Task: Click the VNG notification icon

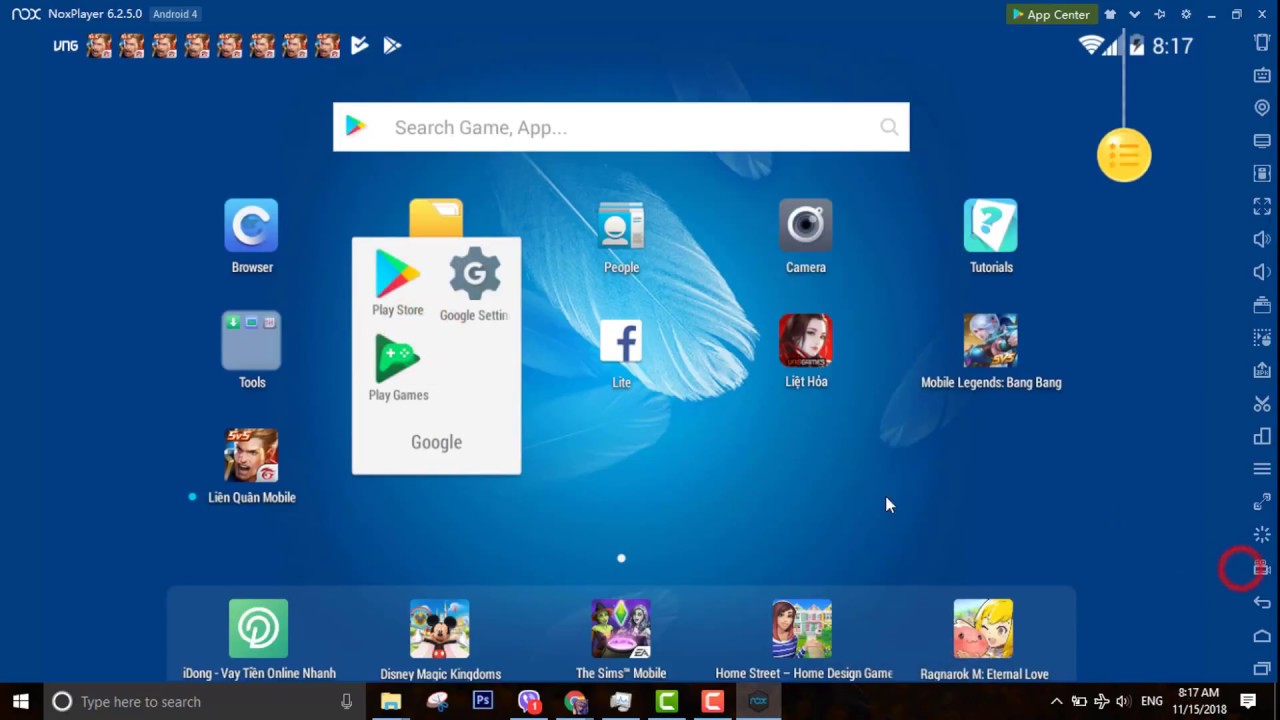Action: (x=65, y=45)
